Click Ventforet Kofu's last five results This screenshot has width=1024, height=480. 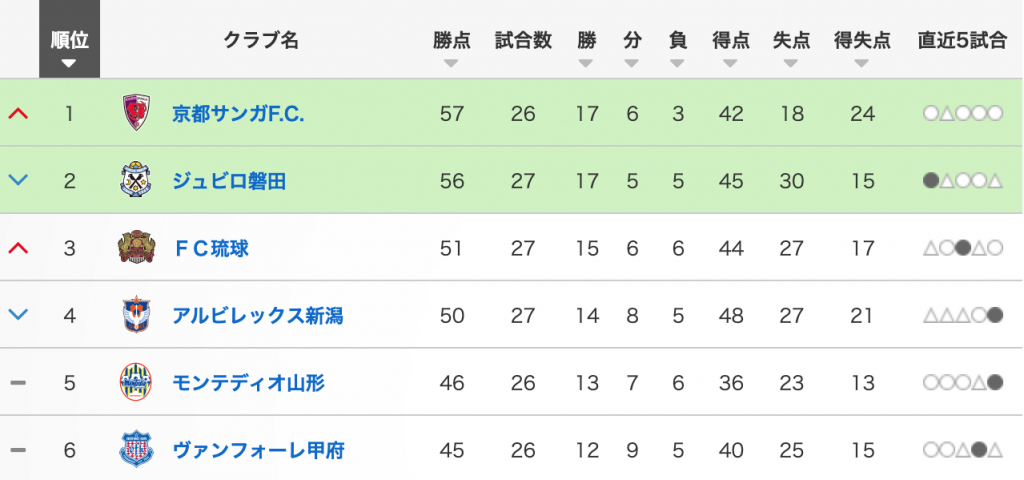(x=963, y=451)
